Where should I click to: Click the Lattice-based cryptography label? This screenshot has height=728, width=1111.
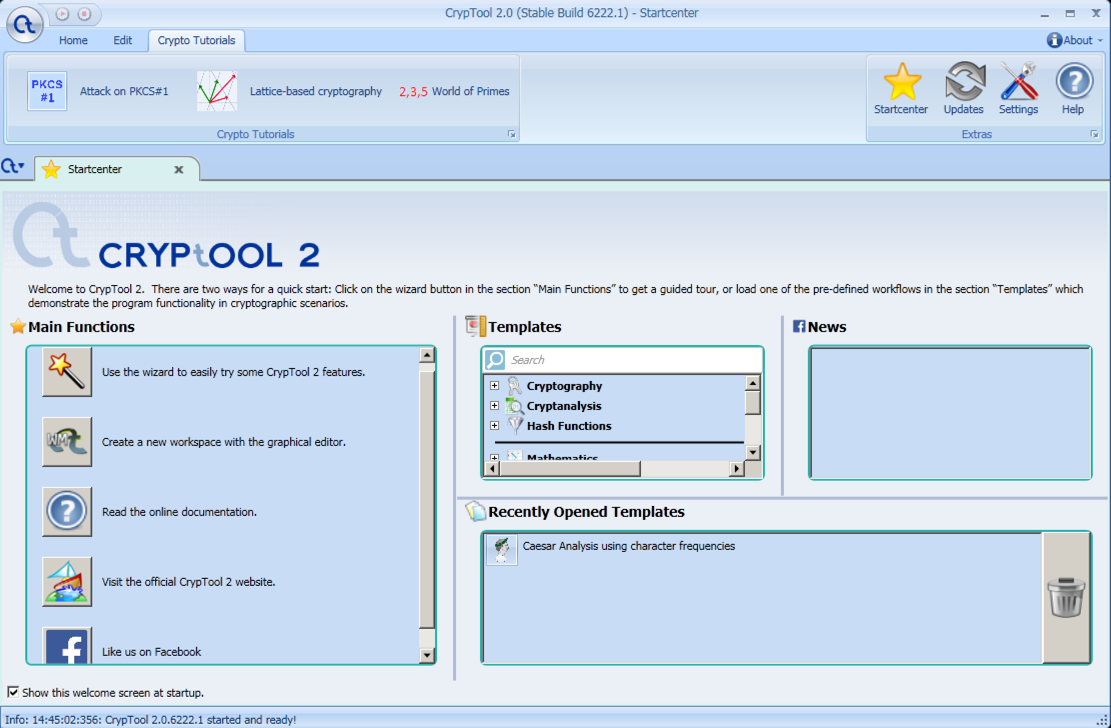coord(316,91)
